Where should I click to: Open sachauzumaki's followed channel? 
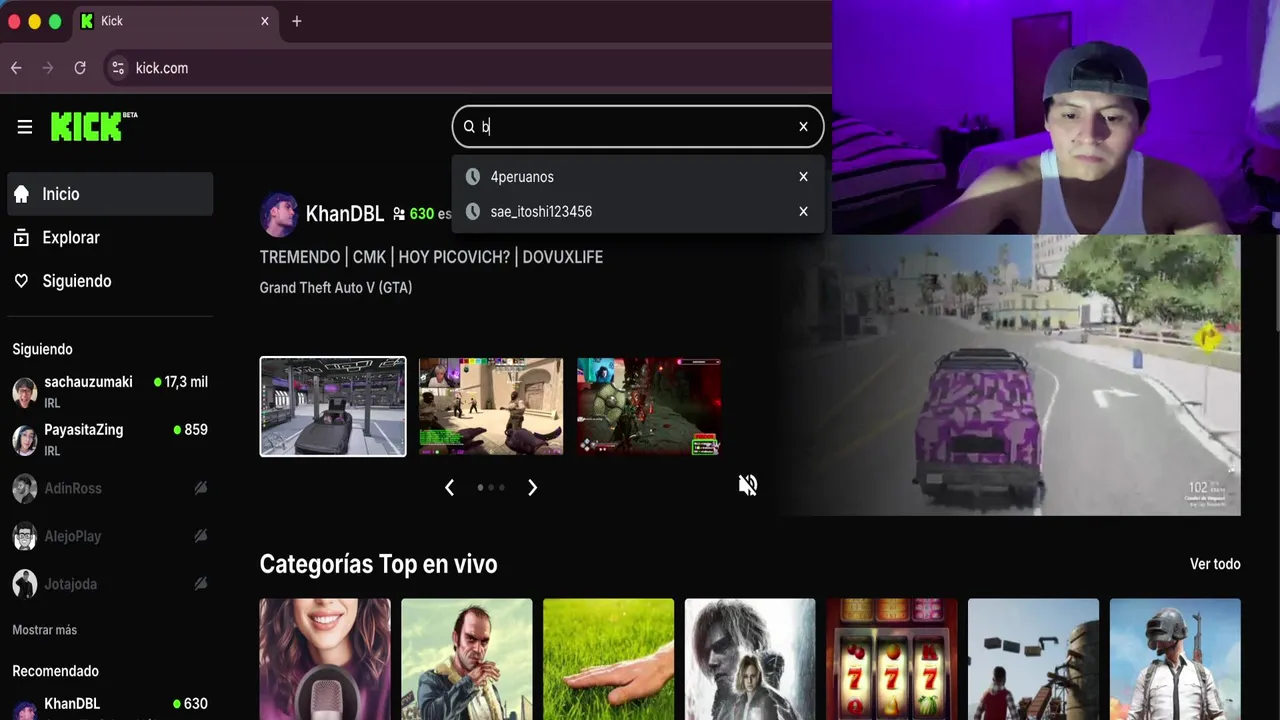tap(110, 392)
